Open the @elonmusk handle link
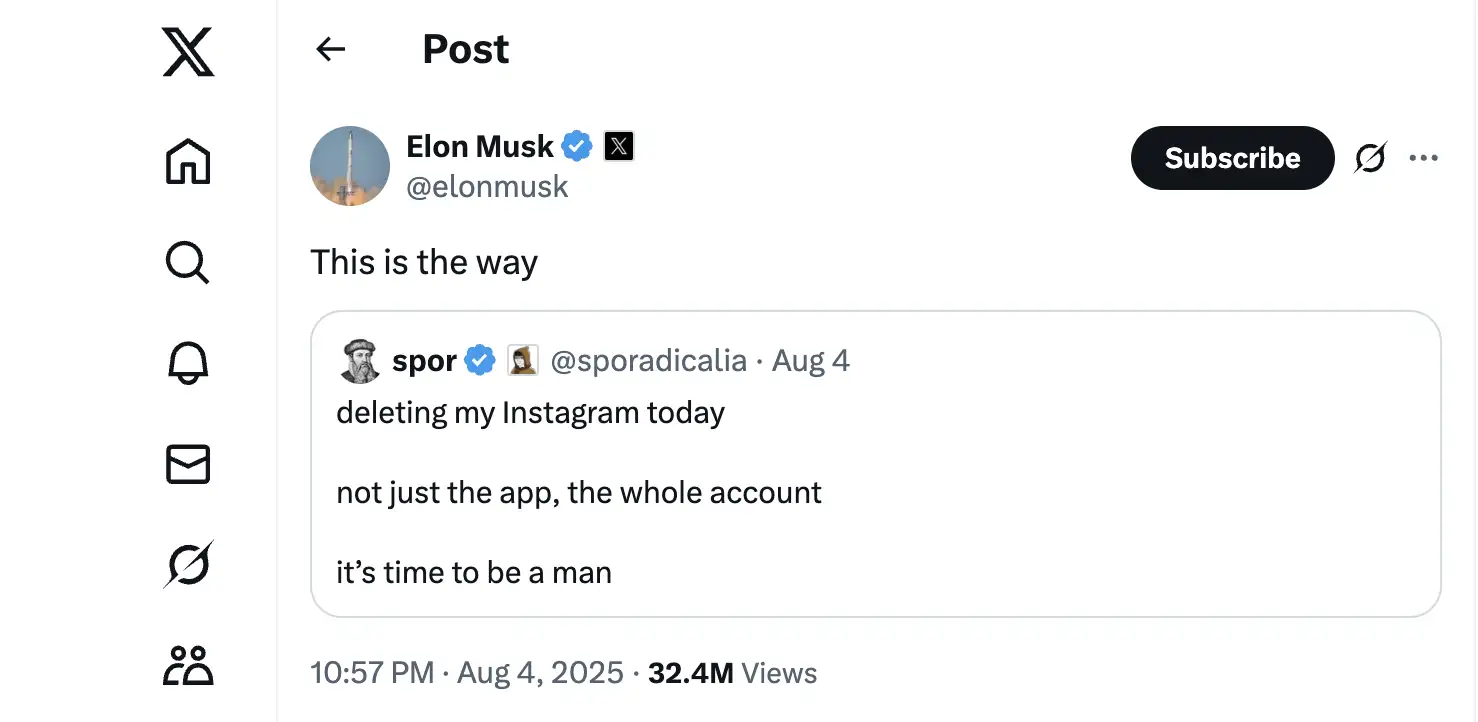 click(487, 187)
